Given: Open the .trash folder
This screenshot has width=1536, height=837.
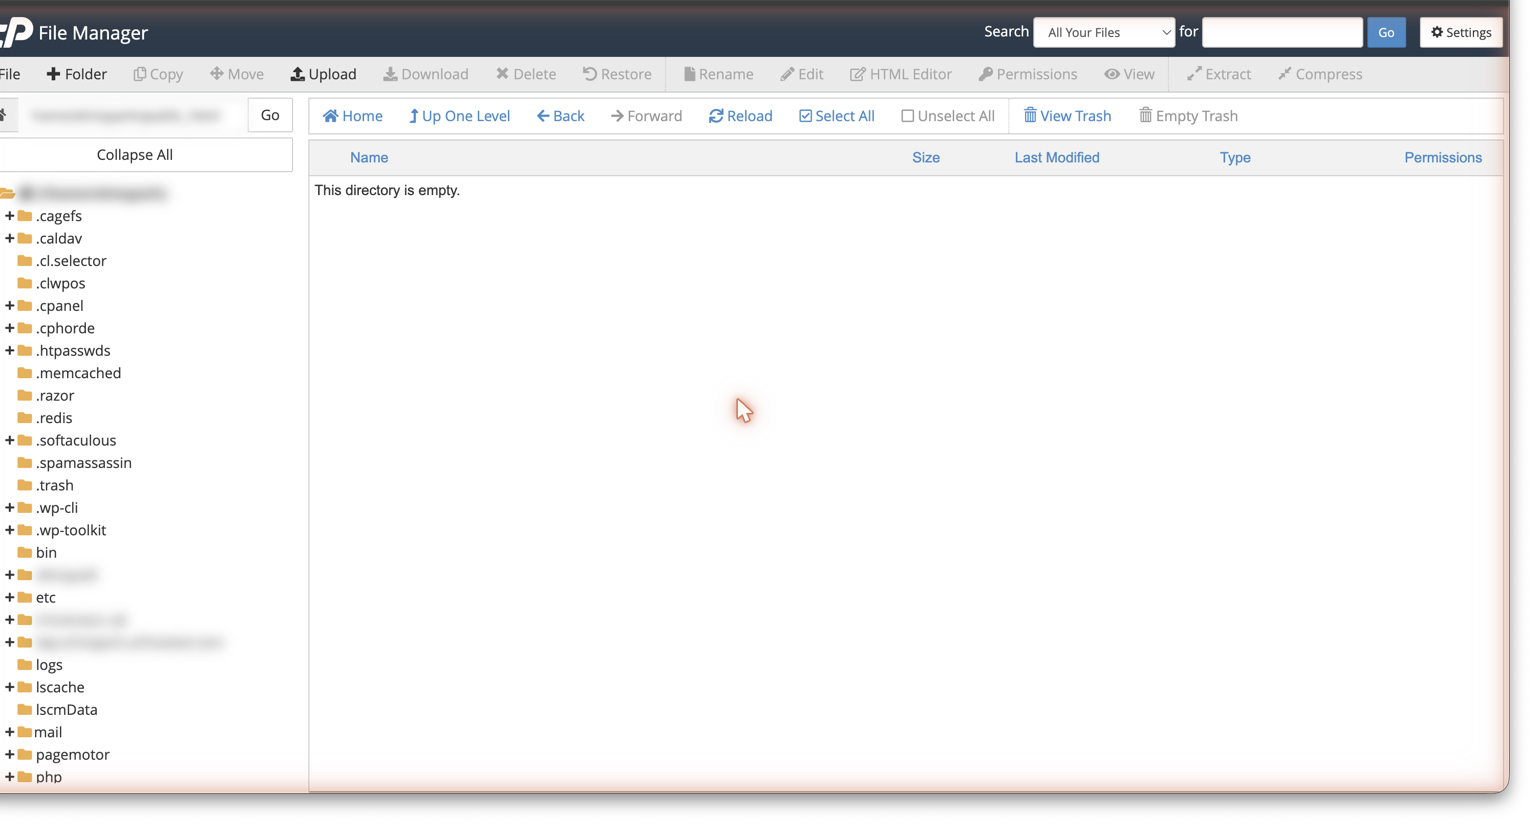Looking at the screenshot, I should click(45, 485).
